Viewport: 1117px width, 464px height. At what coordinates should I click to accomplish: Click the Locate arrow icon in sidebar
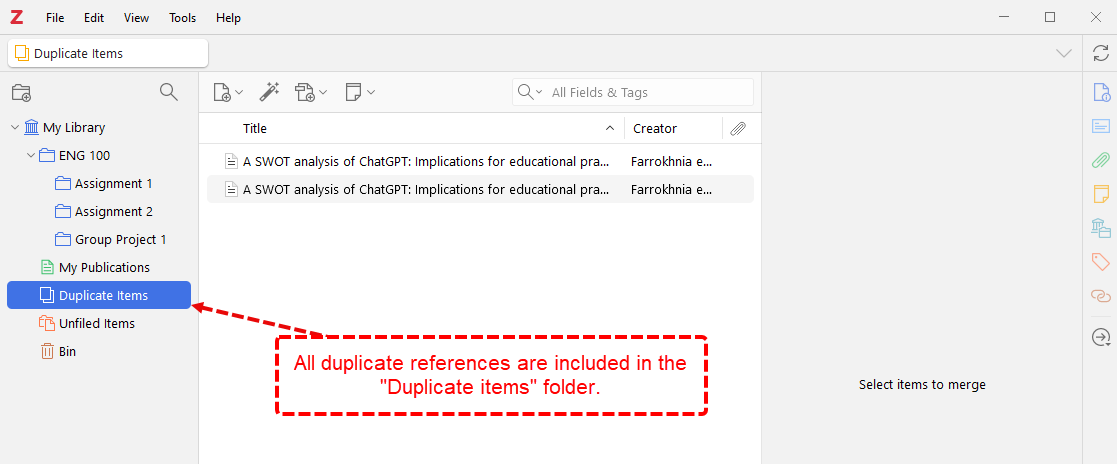point(1100,338)
